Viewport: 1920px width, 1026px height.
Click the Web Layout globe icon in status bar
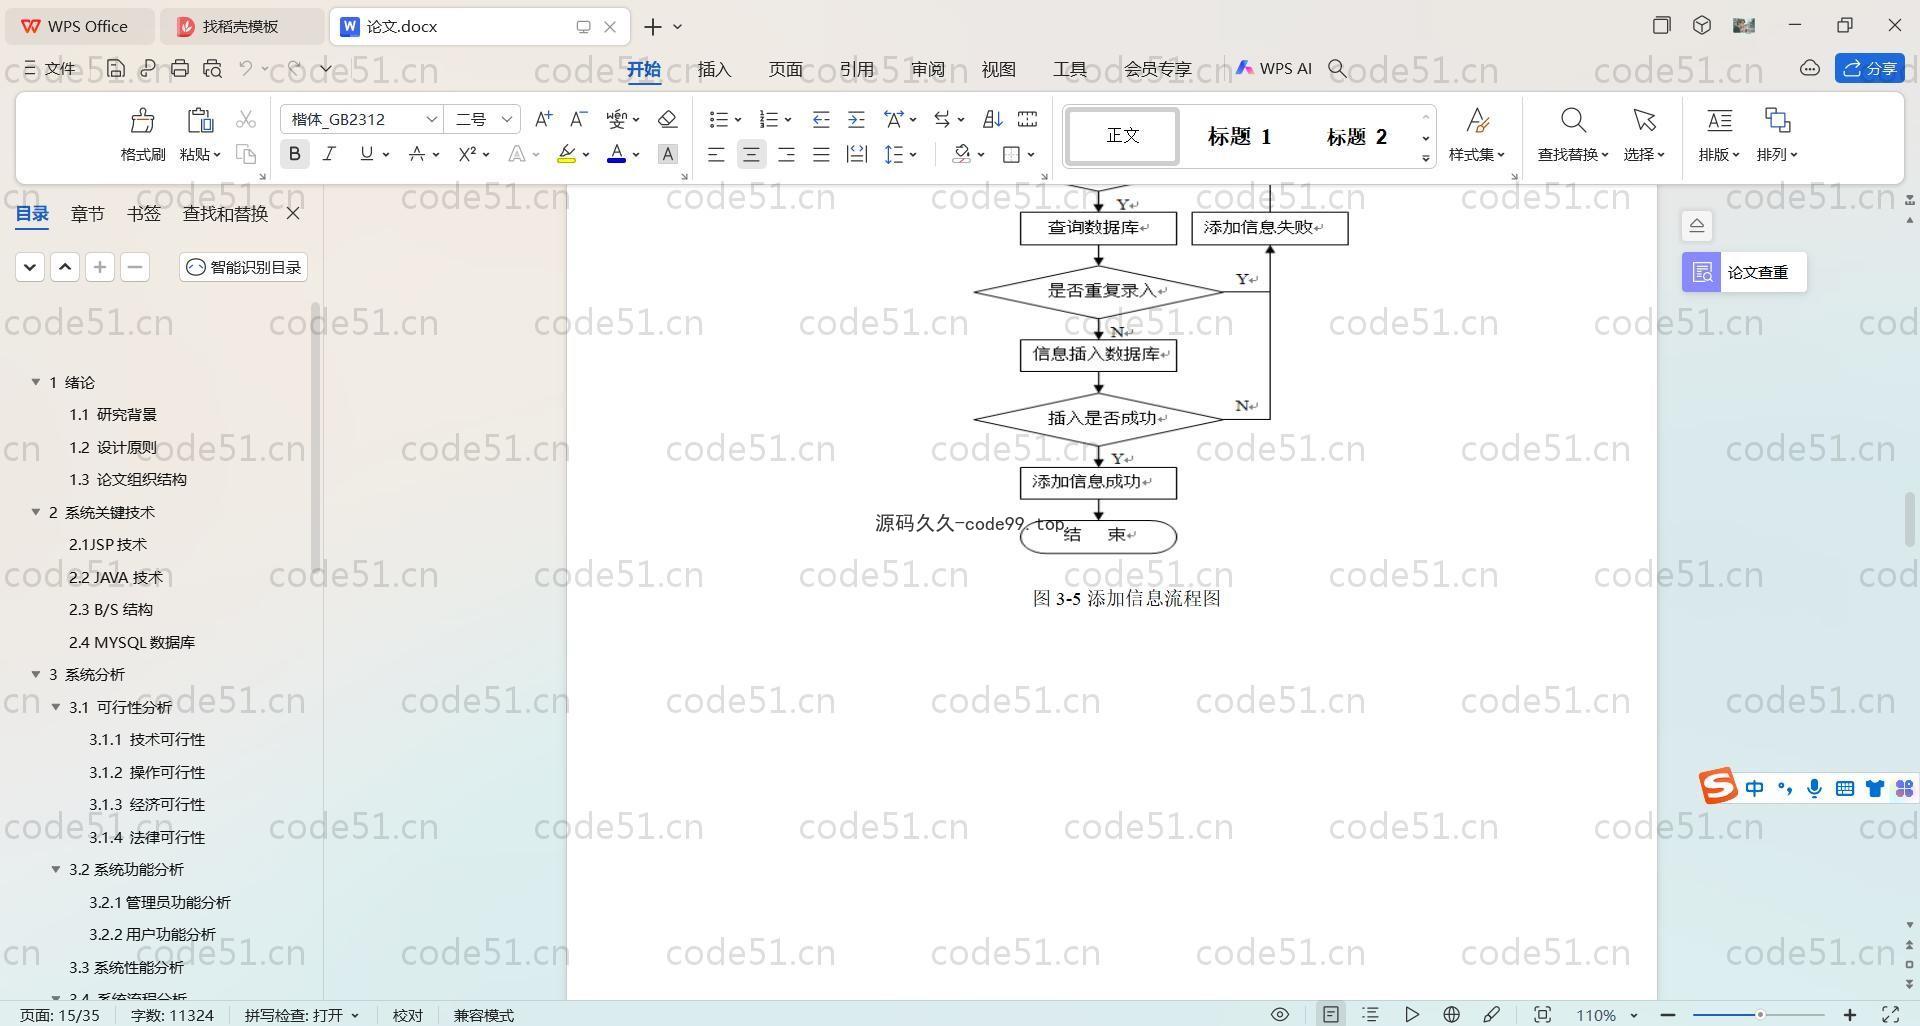click(1451, 1014)
